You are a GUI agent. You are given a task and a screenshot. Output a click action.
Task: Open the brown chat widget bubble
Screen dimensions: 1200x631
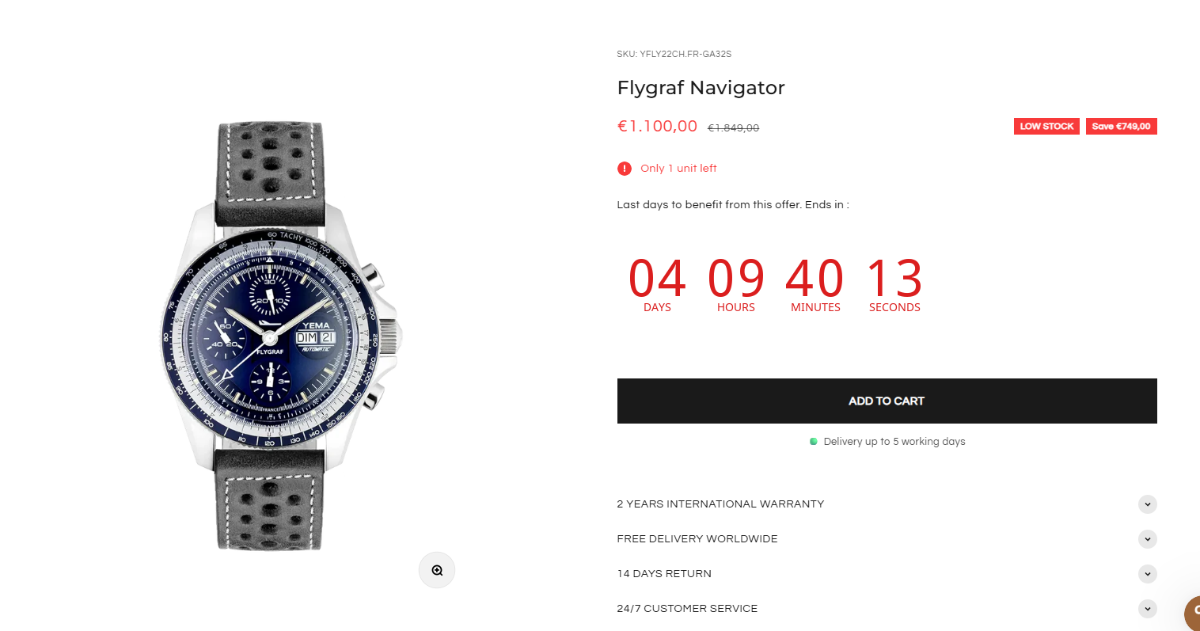(1192, 613)
